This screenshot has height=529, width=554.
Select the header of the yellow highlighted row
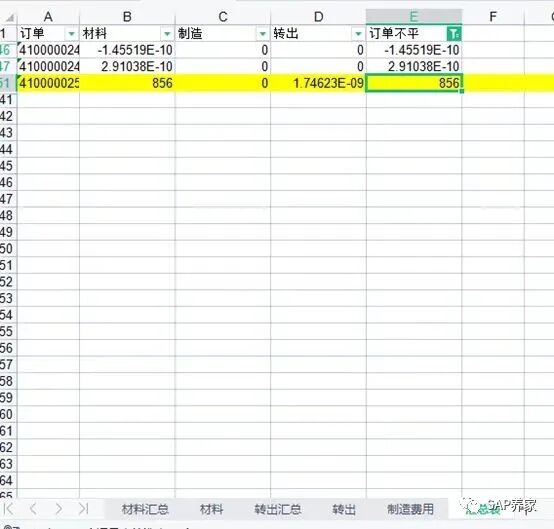tap(8, 83)
